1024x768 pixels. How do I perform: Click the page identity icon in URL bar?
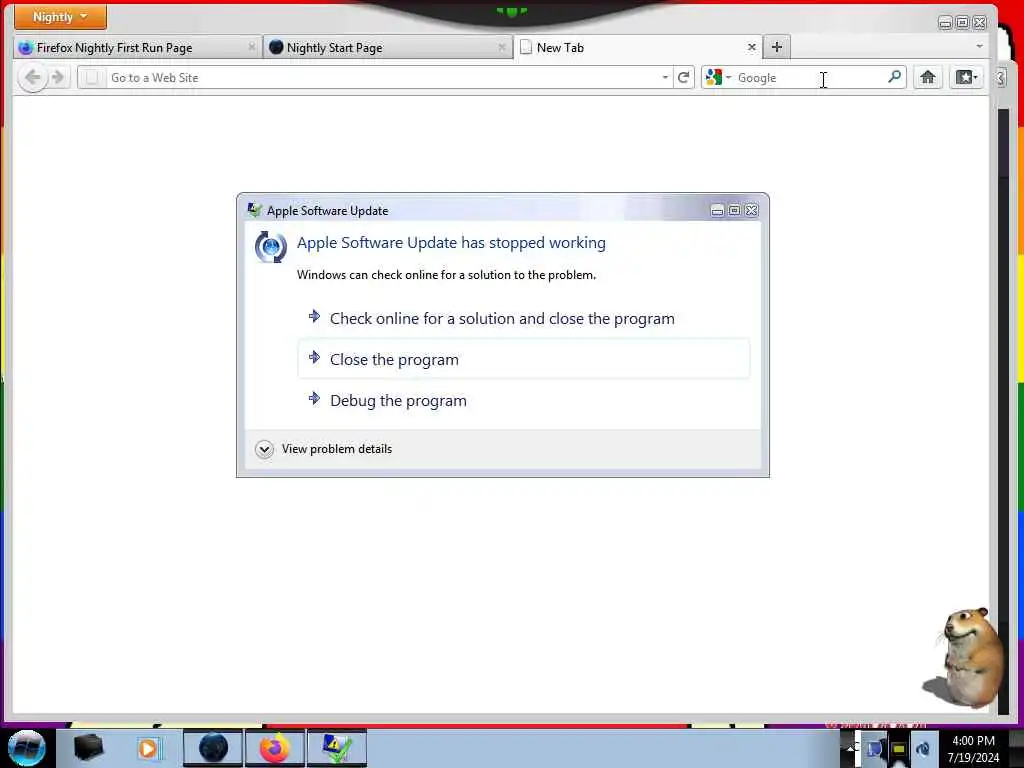point(92,78)
